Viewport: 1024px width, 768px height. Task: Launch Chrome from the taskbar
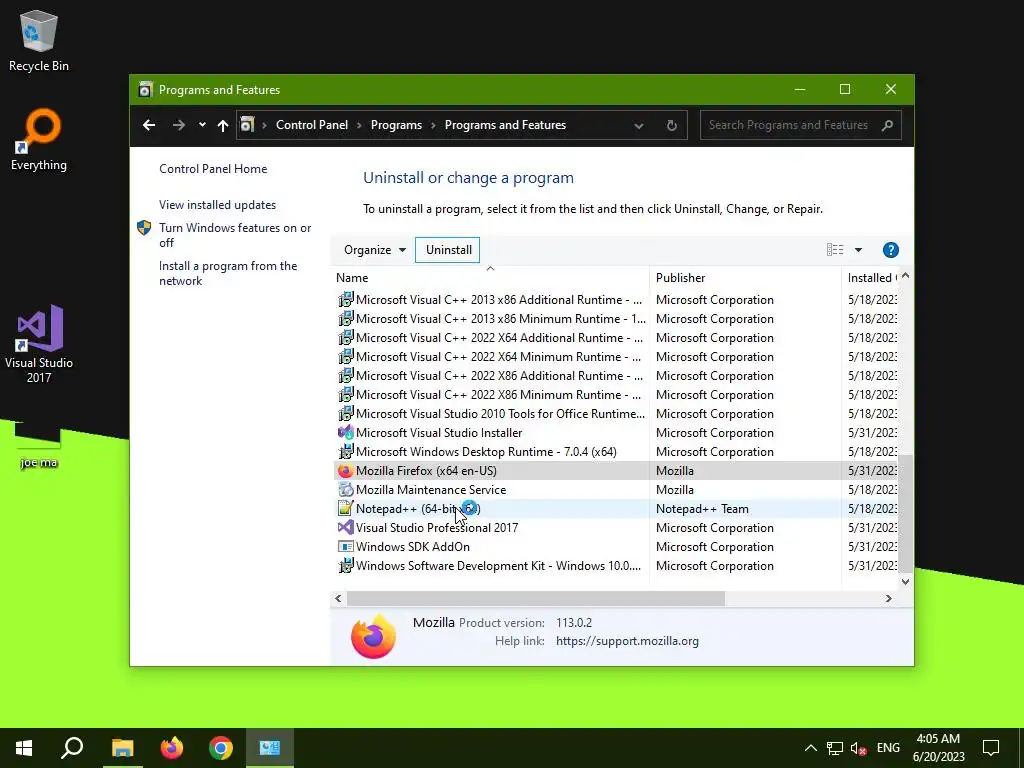point(221,748)
